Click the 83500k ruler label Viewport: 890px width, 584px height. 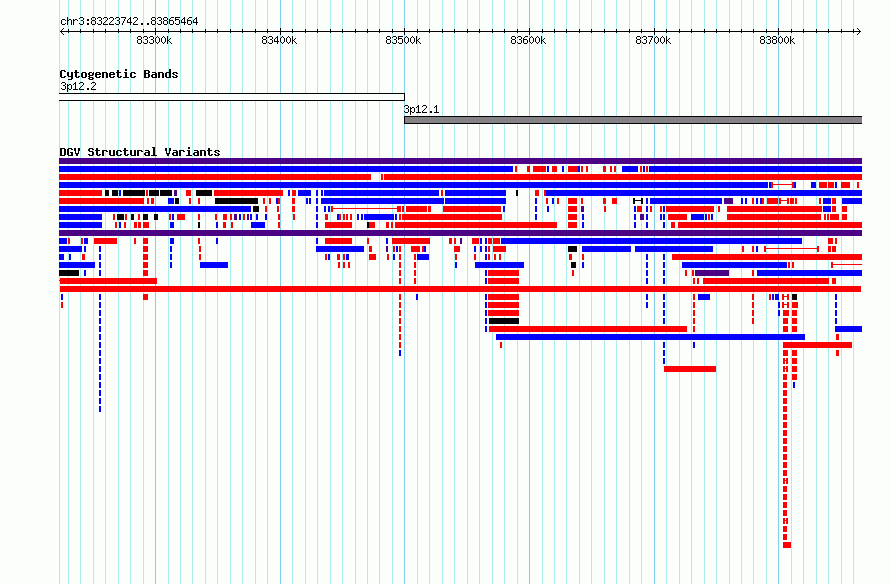tap(403, 40)
